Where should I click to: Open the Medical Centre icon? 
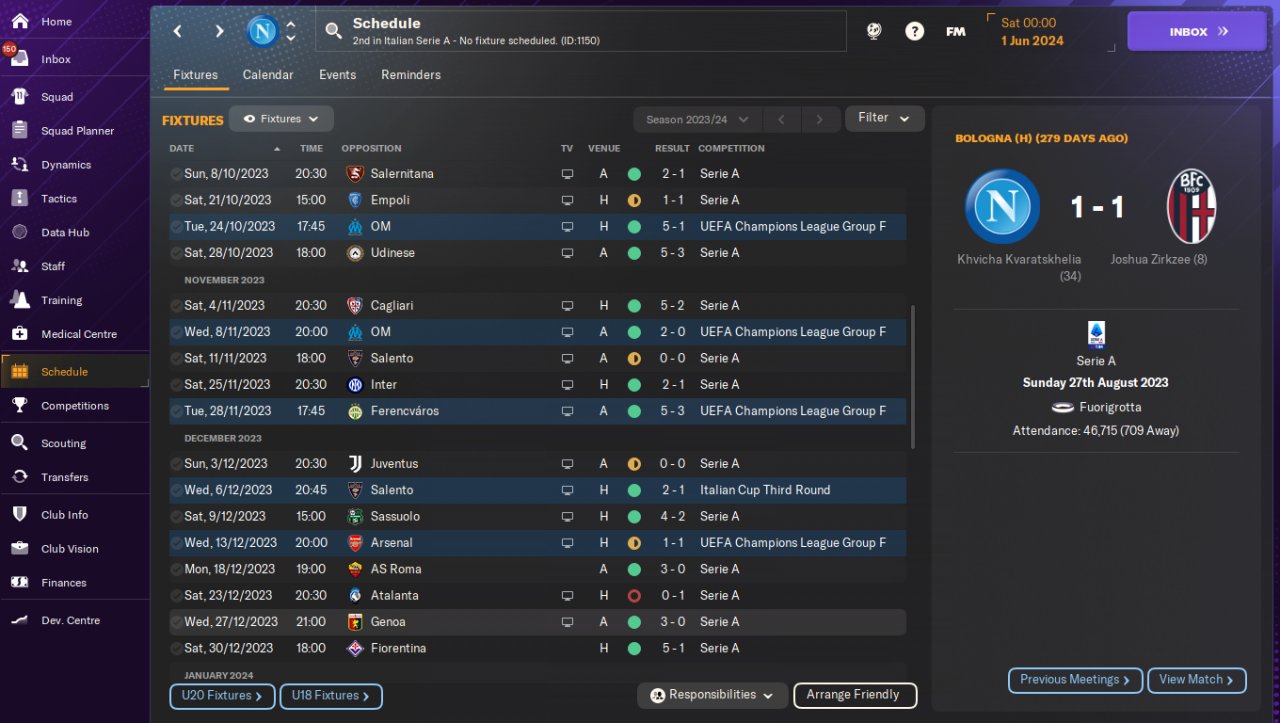19,334
